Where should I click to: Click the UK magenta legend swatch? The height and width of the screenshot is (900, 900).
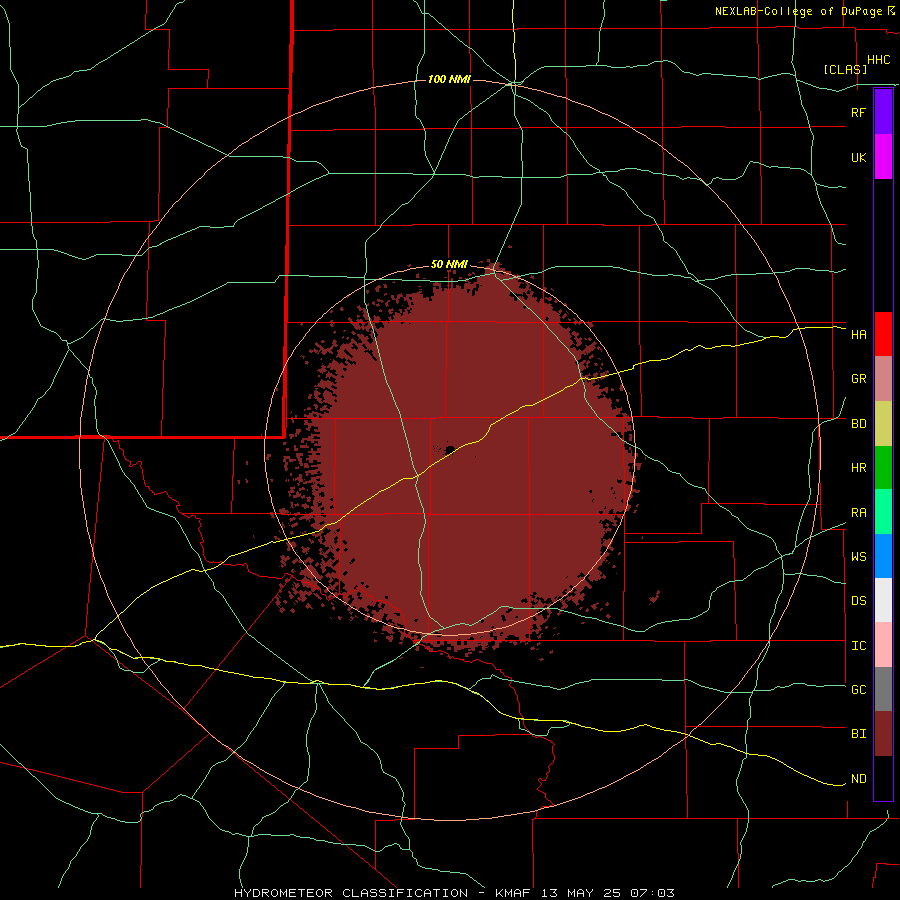[x=883, y=157]
